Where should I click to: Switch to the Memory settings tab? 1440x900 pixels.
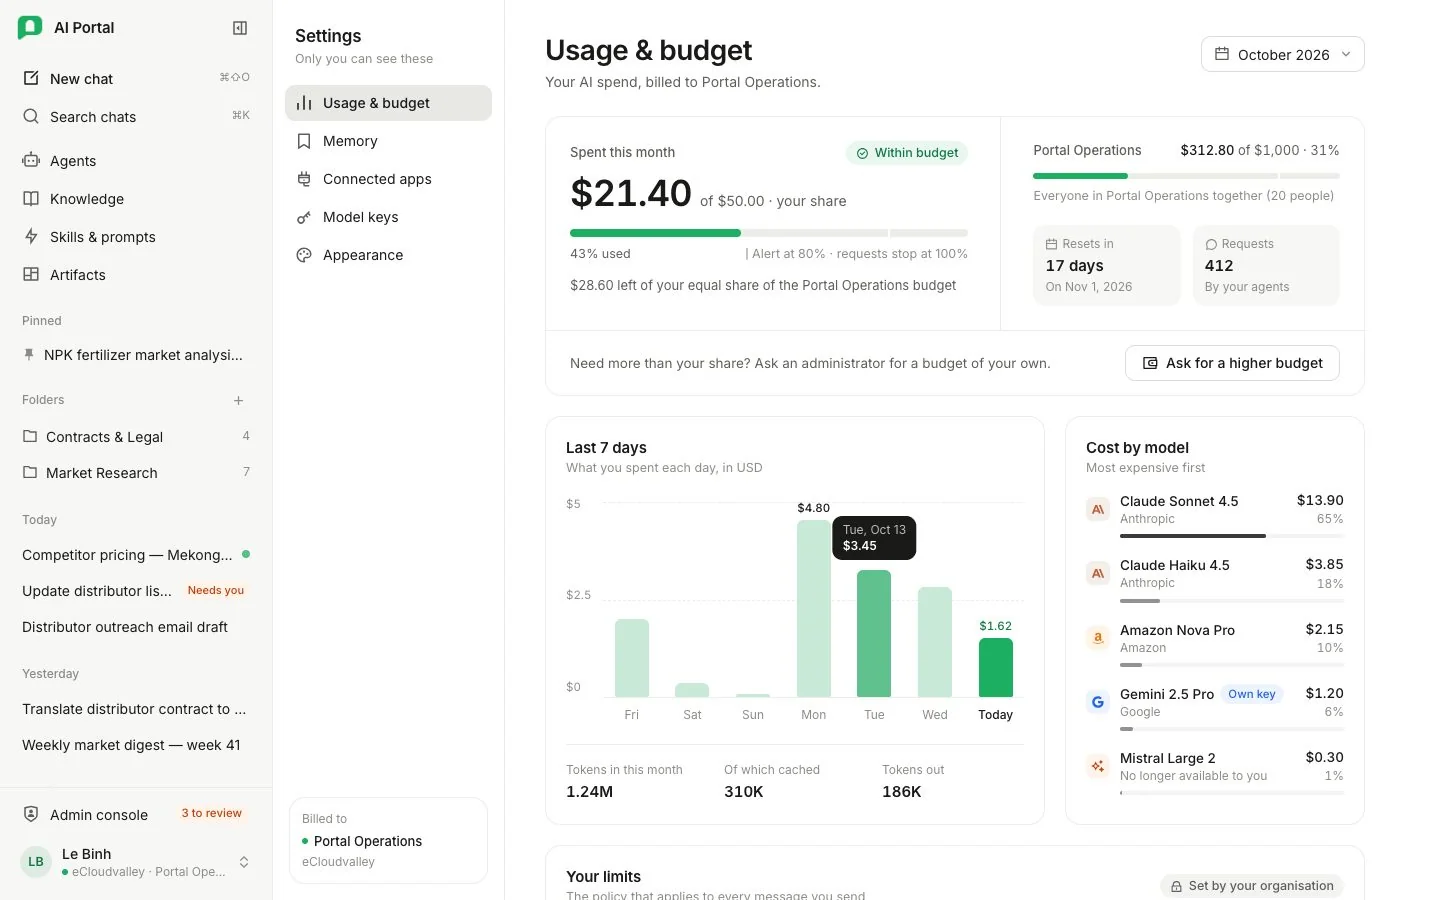tap(388, 141)
